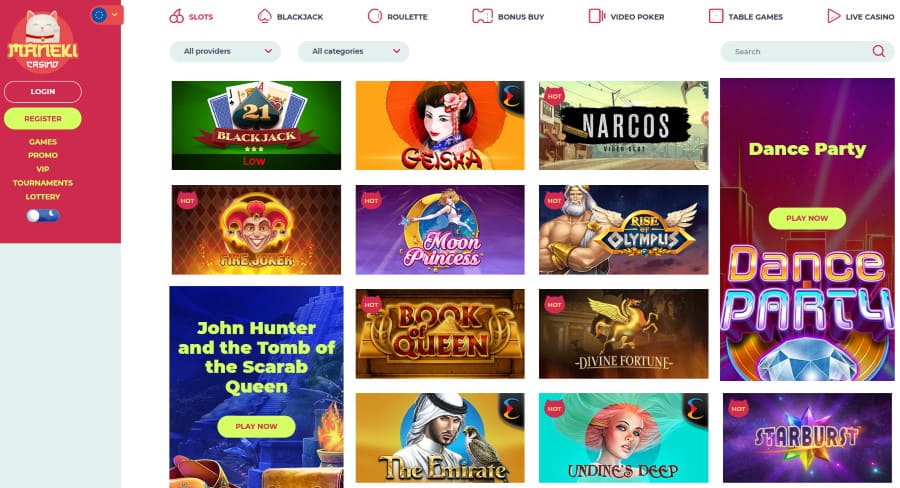Viewport: 900px width, 488px height.
Task: Click the Live Casino play icon
Action: click(x=833, y=16)
